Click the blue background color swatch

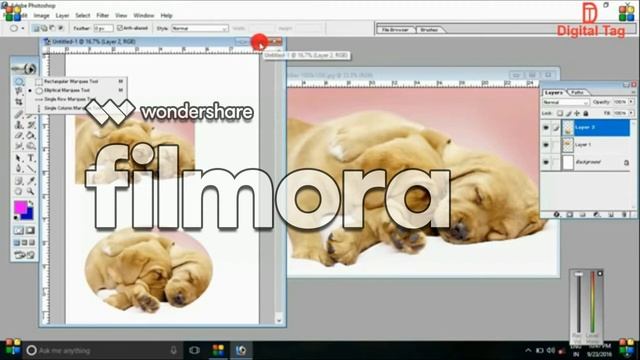(29, 215)
